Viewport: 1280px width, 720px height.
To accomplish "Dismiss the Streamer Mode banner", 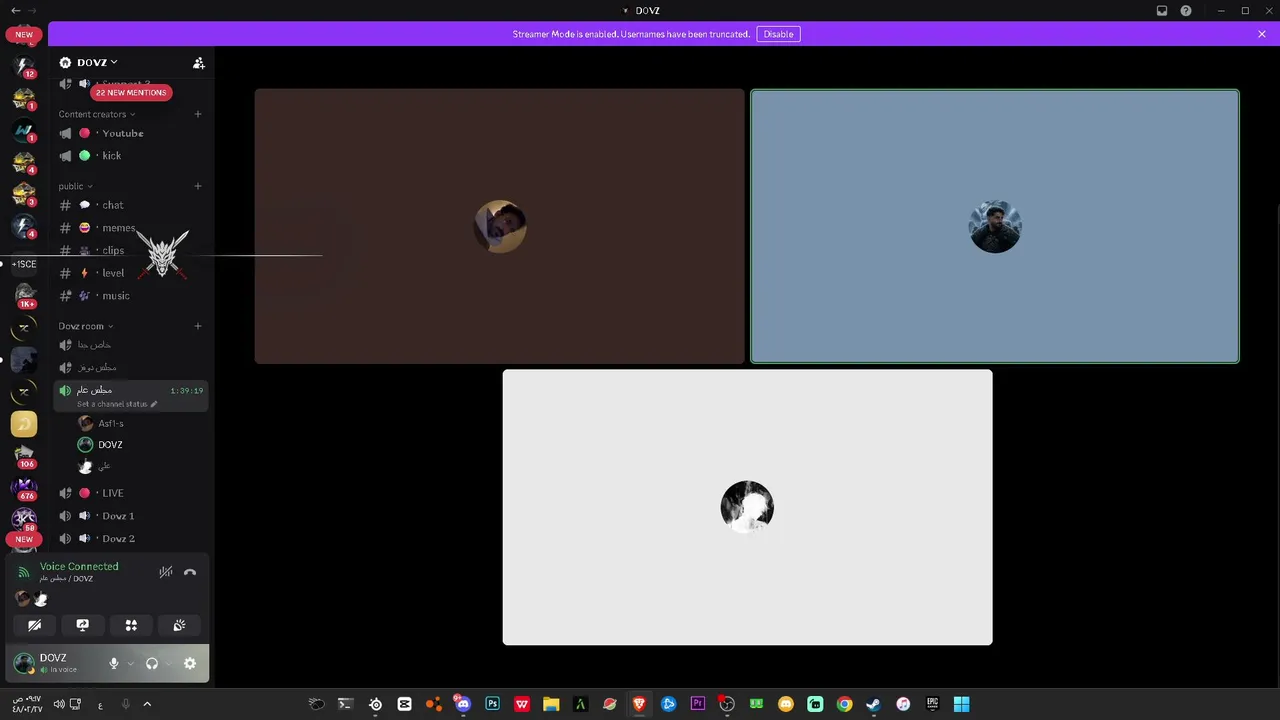I will click(x=1262, y=34).
